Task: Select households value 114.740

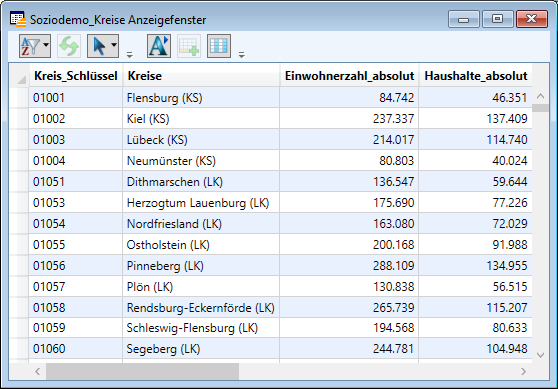Action: [x=476, y=140]
